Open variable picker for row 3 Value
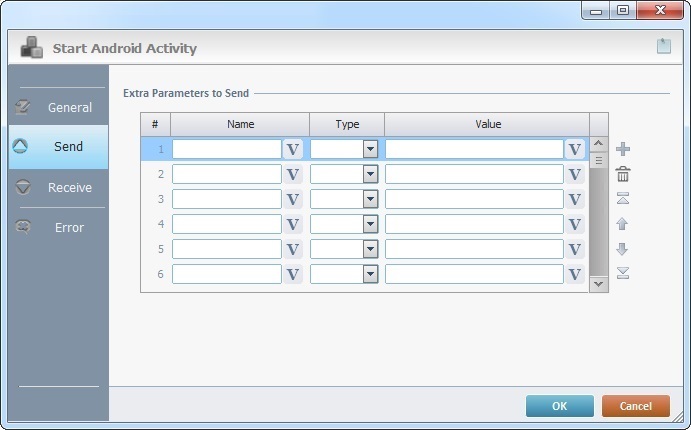This screenshot has width=691, height=430. [x=575, y=199]
